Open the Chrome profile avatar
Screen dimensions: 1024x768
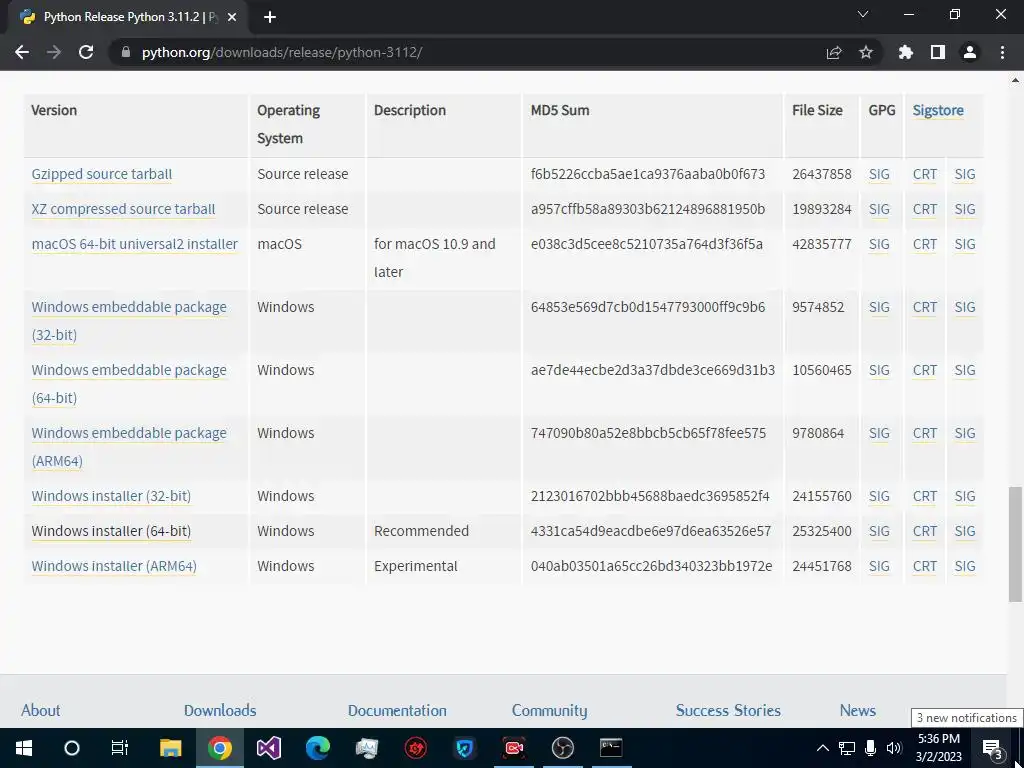pos(970,52)
